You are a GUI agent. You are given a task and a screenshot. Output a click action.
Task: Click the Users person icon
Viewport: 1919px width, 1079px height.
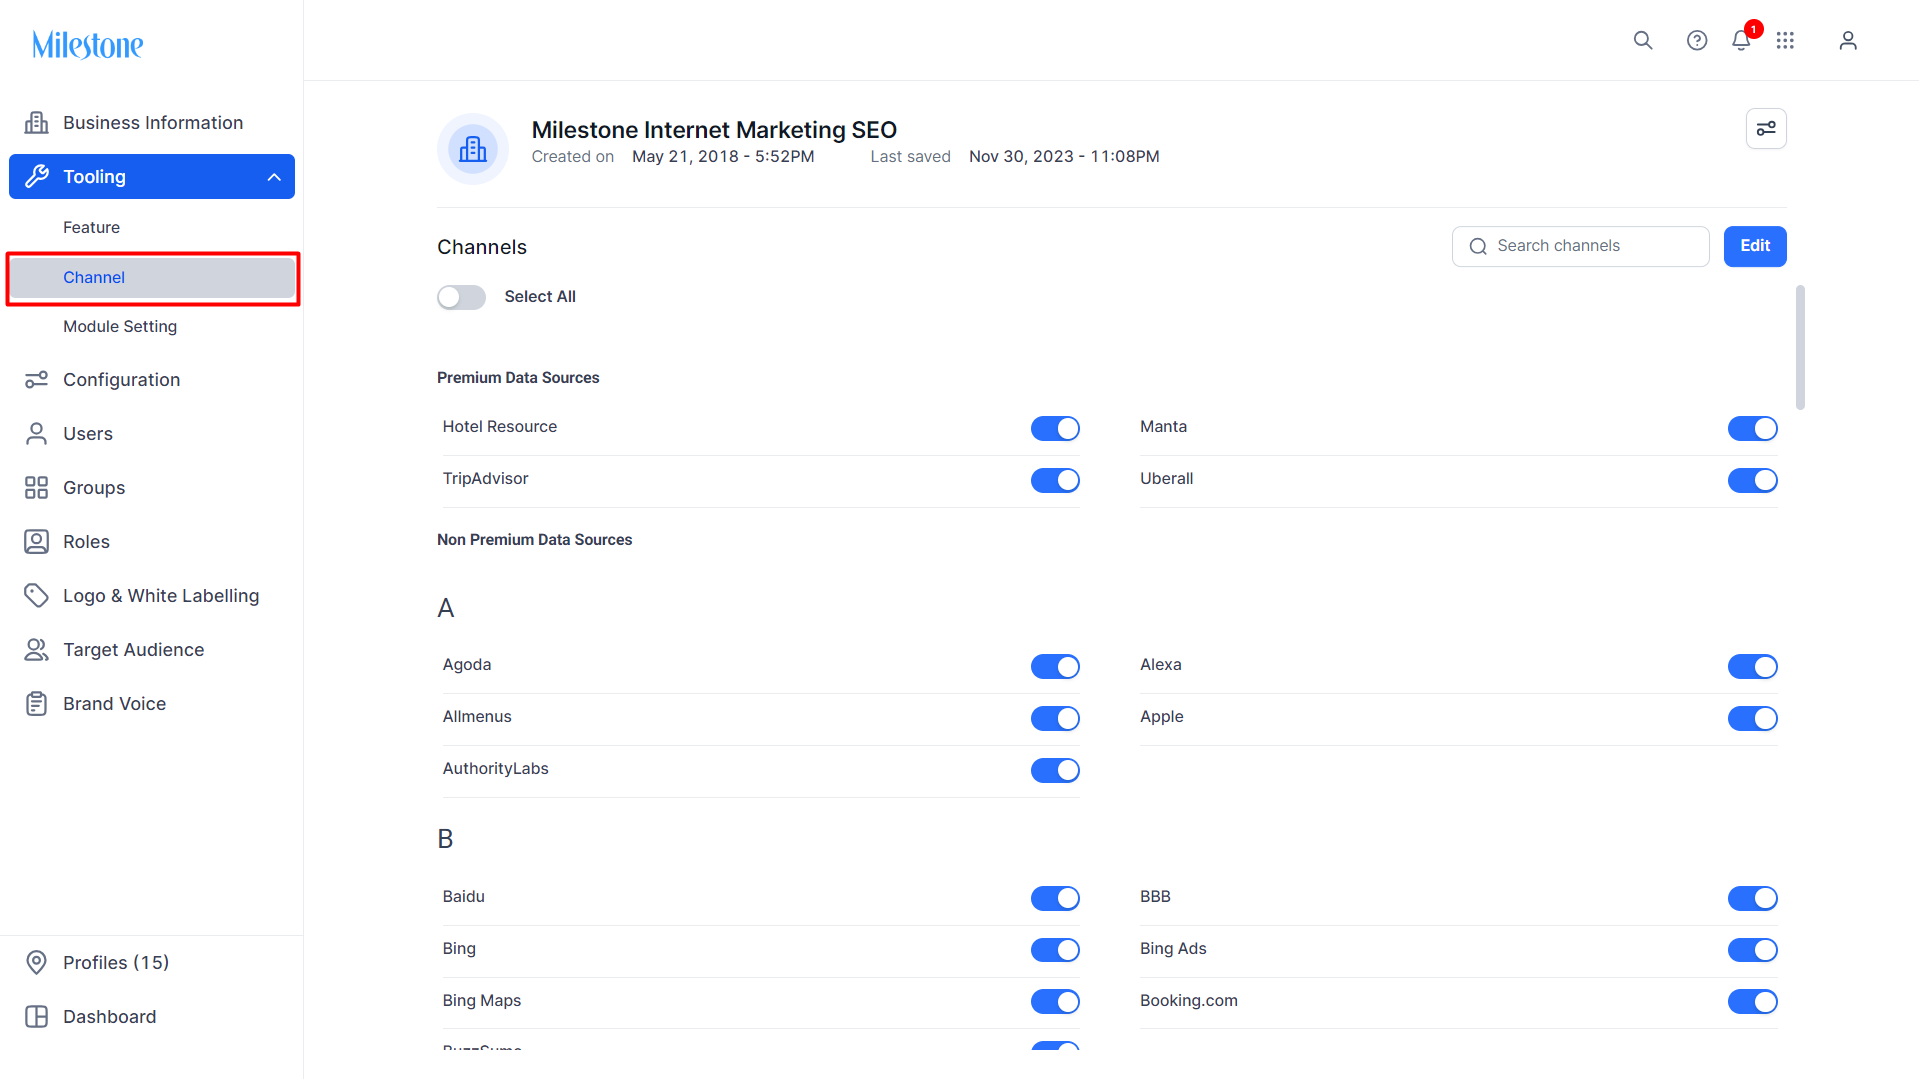(36, 433)
